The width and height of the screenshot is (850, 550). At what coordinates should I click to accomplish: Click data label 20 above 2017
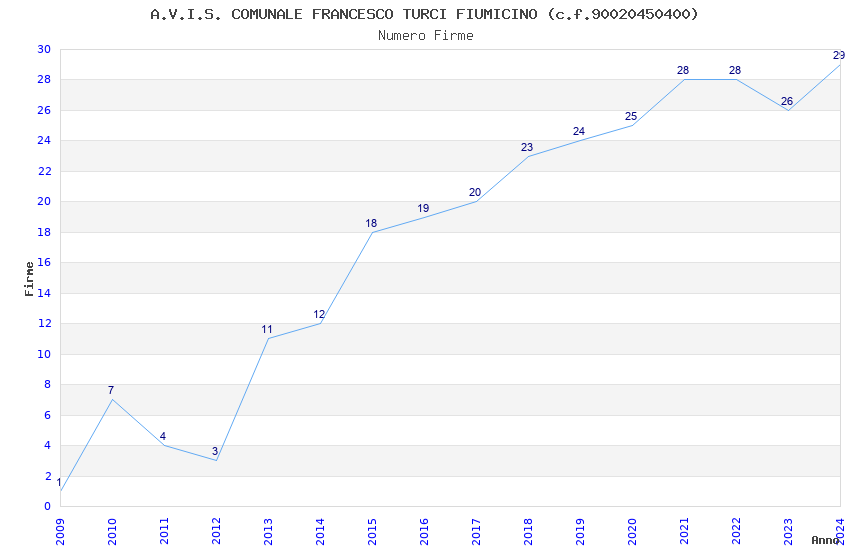coord(475,192)
